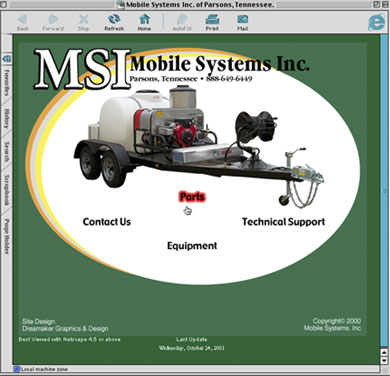Click the phone number 888-649-6449
390x376 pixels.
click(229, 79)
